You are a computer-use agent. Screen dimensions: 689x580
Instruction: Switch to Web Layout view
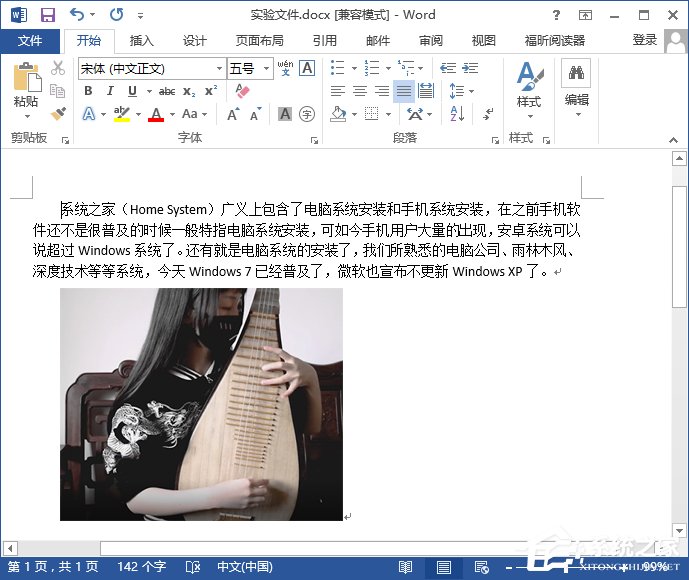click(x=482, y=567)
